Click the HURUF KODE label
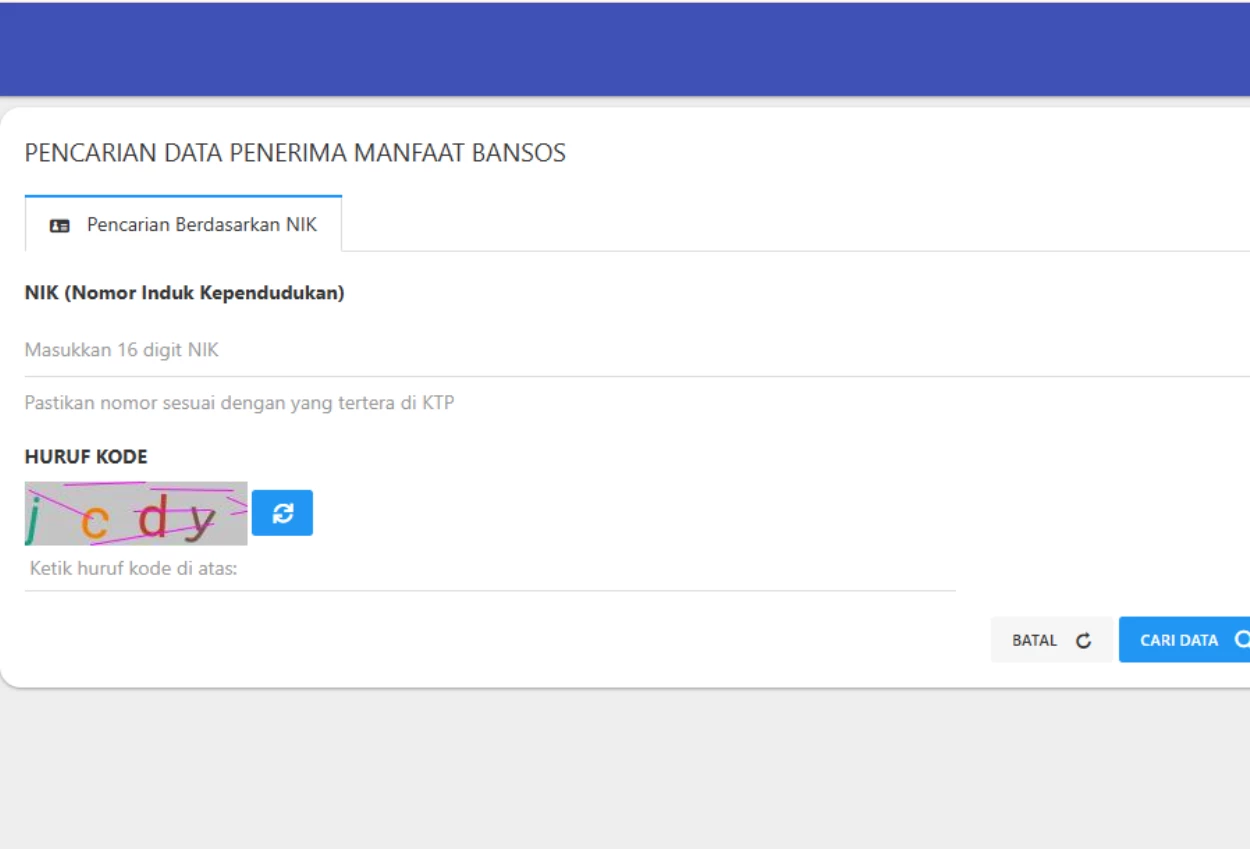Image resolution: width=1250 pixels, height=849 pixels. tap(86, 457)
